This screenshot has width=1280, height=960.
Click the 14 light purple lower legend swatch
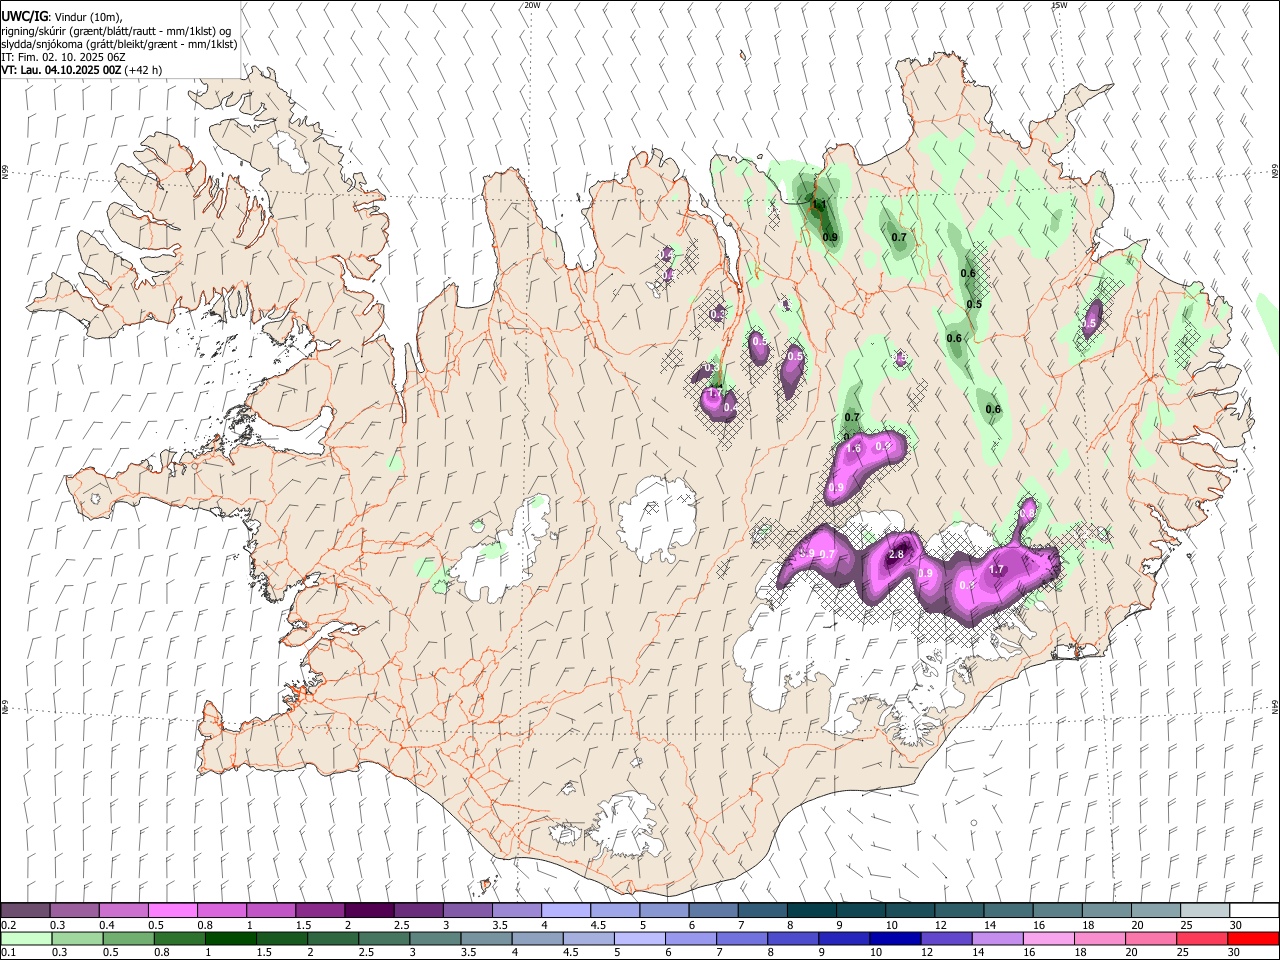pyautogui.click(x=998, y=938)
